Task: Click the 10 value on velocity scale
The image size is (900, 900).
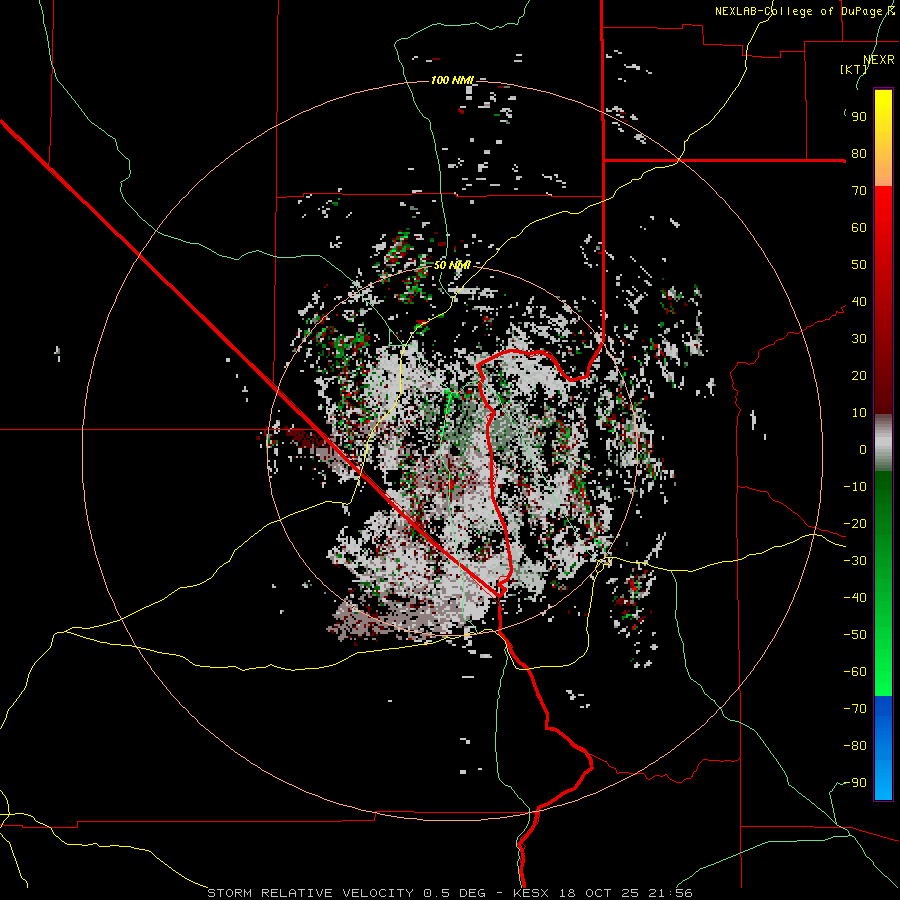Action: pyautogui.click(x=859, y=413)
